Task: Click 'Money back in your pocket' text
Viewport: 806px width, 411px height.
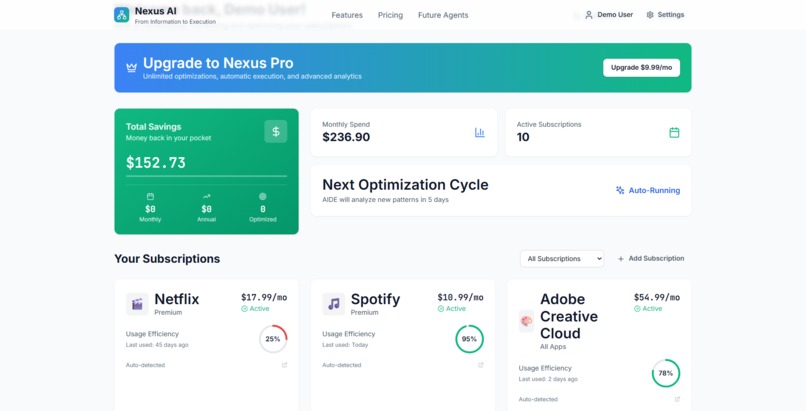Action: click(169, 138)
